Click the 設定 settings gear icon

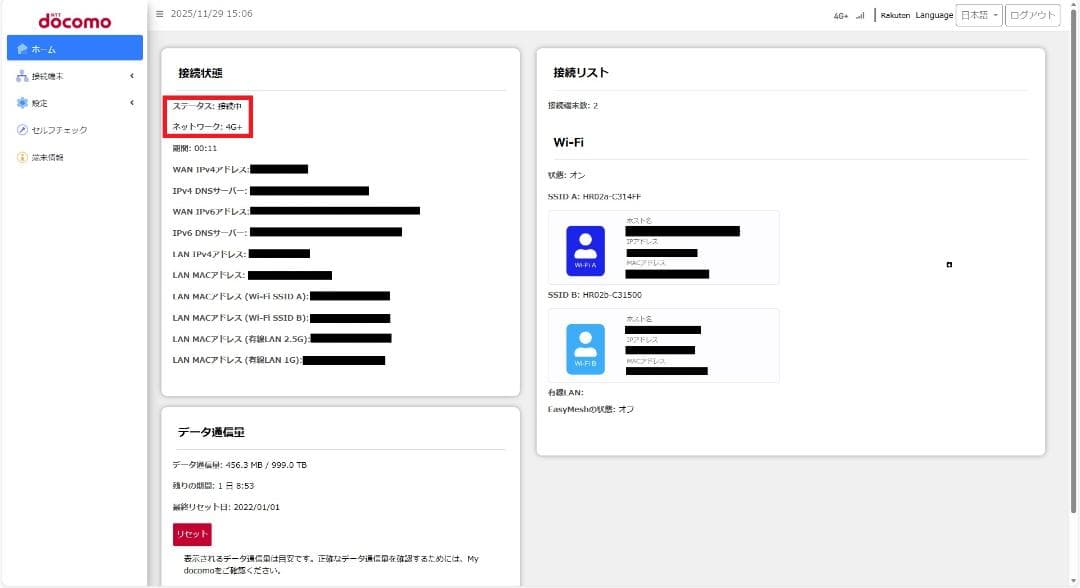22,102
